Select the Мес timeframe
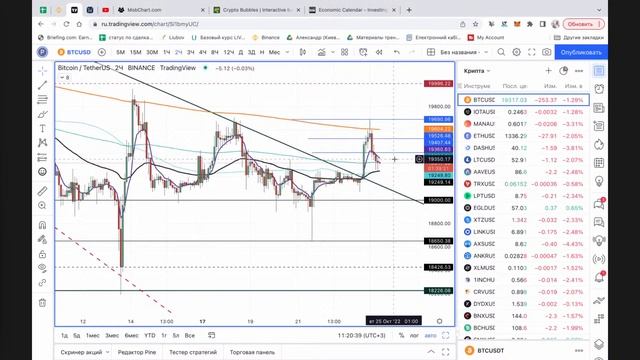 click(x=274, y=52)
